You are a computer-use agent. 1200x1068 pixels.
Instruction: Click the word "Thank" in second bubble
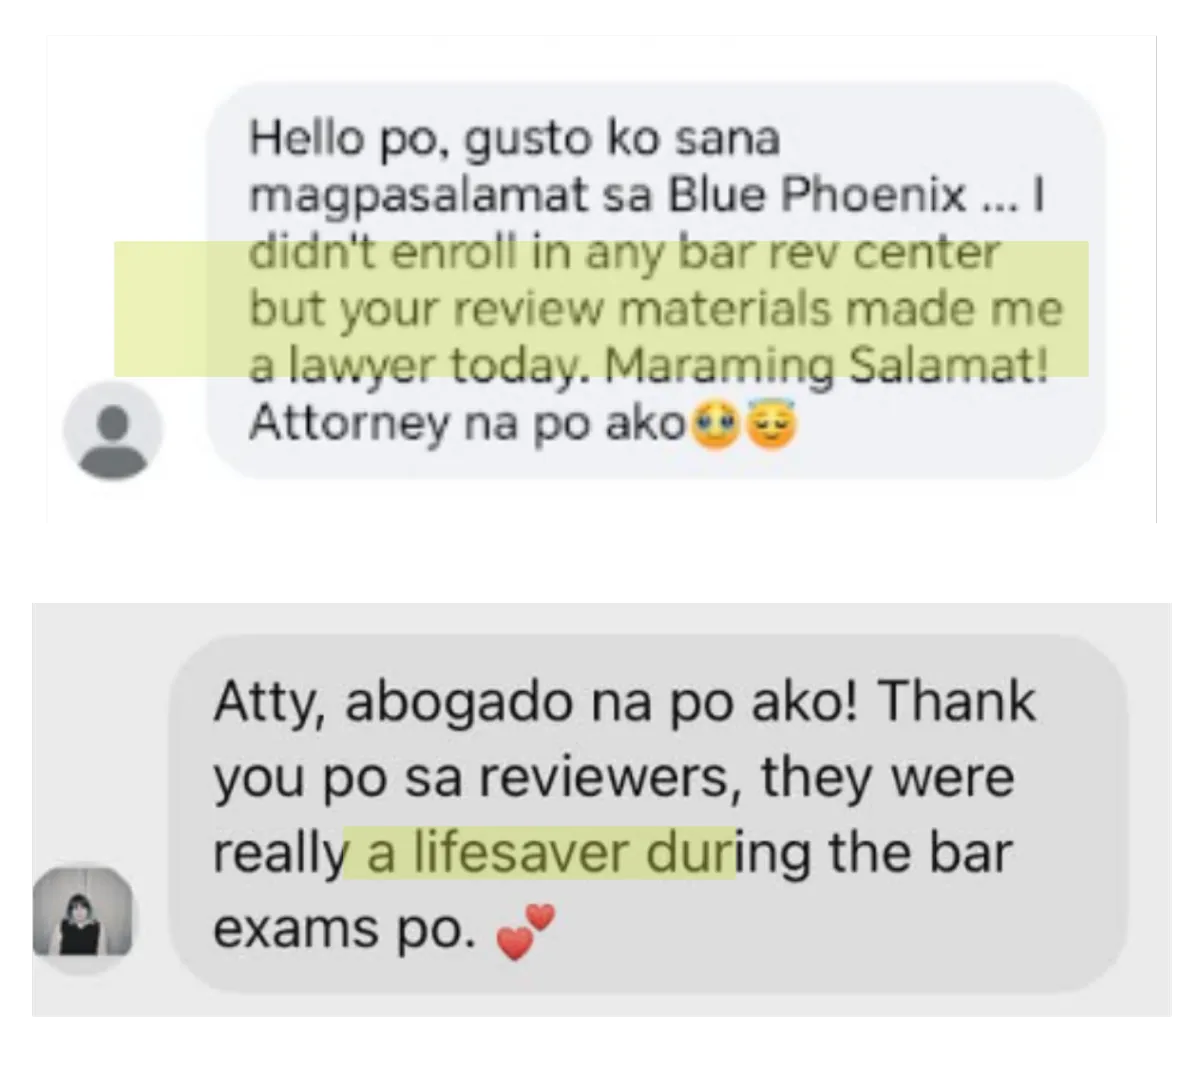click(x=957, y=701)
